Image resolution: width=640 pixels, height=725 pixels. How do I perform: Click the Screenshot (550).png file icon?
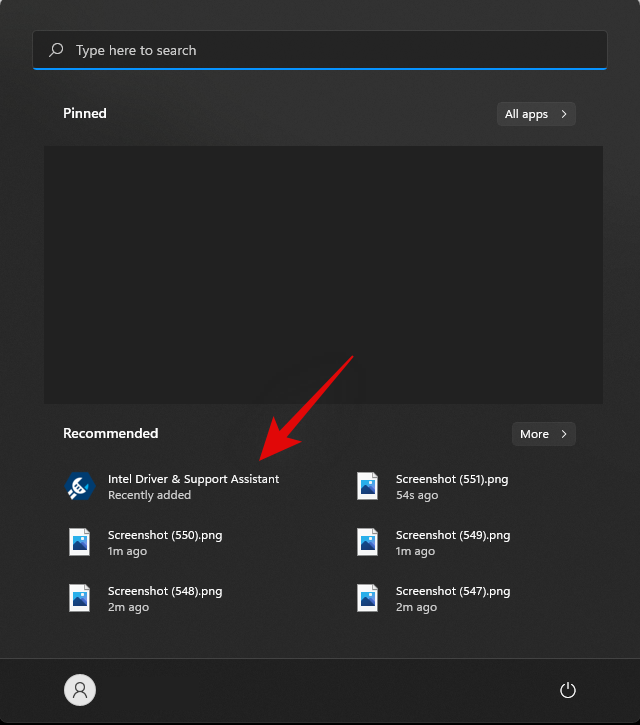coord(80,542)
